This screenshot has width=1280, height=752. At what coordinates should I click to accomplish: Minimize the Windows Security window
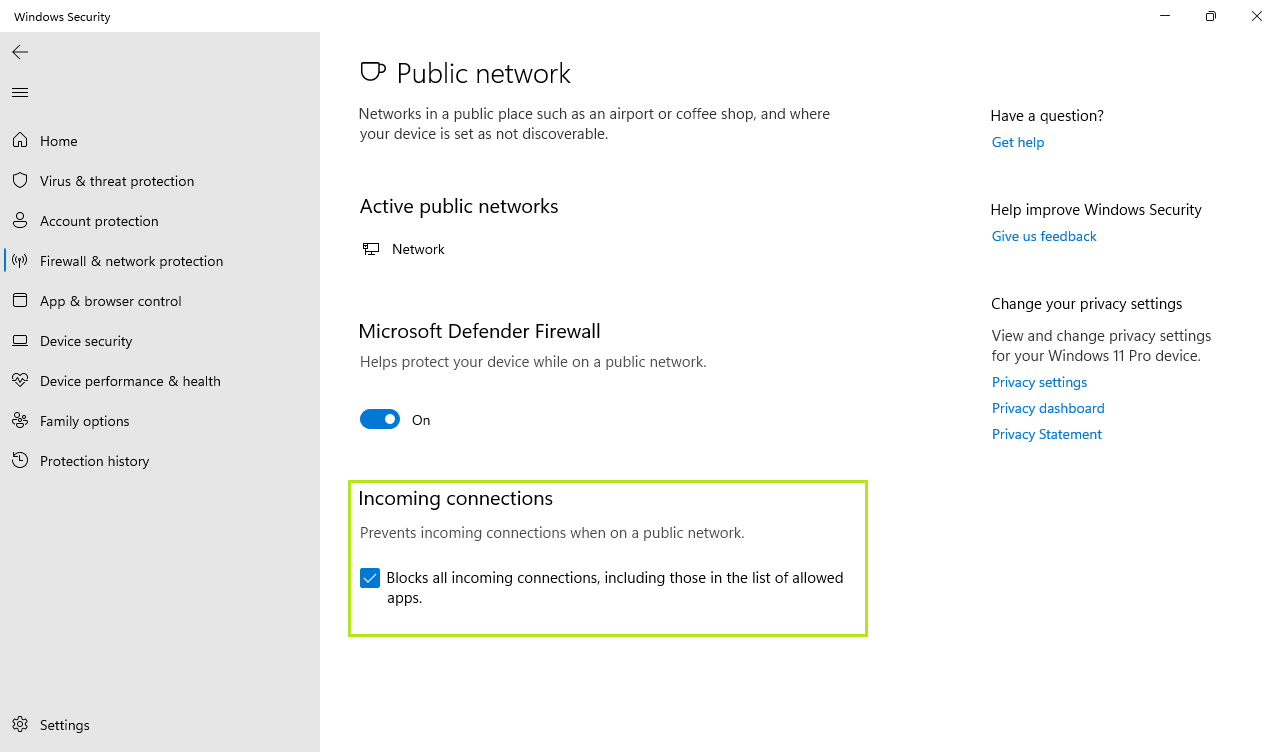(1165, 16)
